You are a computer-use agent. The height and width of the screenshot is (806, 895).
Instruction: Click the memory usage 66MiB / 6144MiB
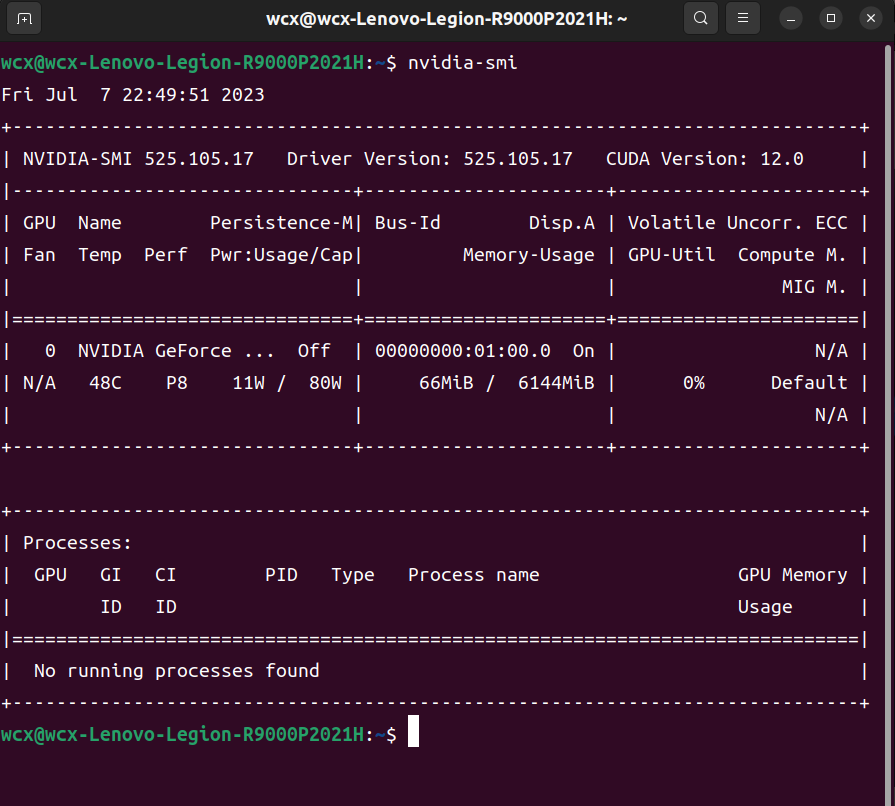(x=507, y=382)
